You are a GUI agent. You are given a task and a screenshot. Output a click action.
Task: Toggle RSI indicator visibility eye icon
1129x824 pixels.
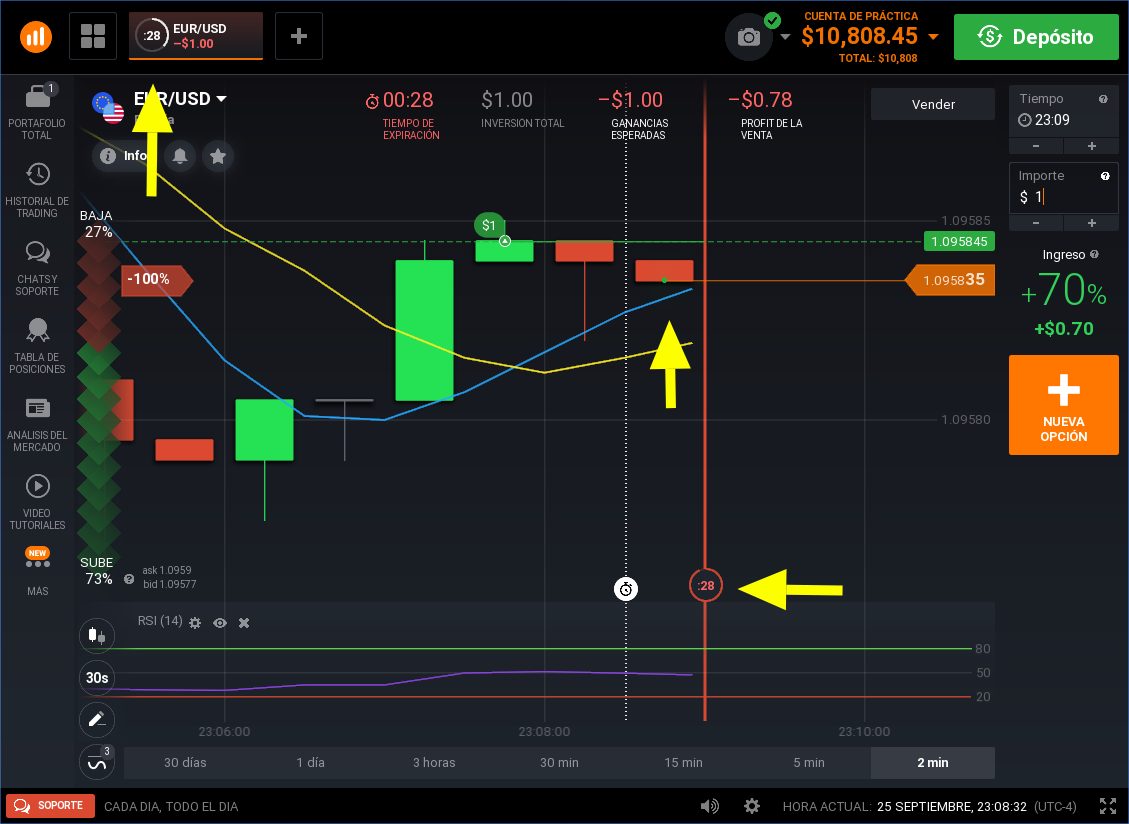[220, 623]
